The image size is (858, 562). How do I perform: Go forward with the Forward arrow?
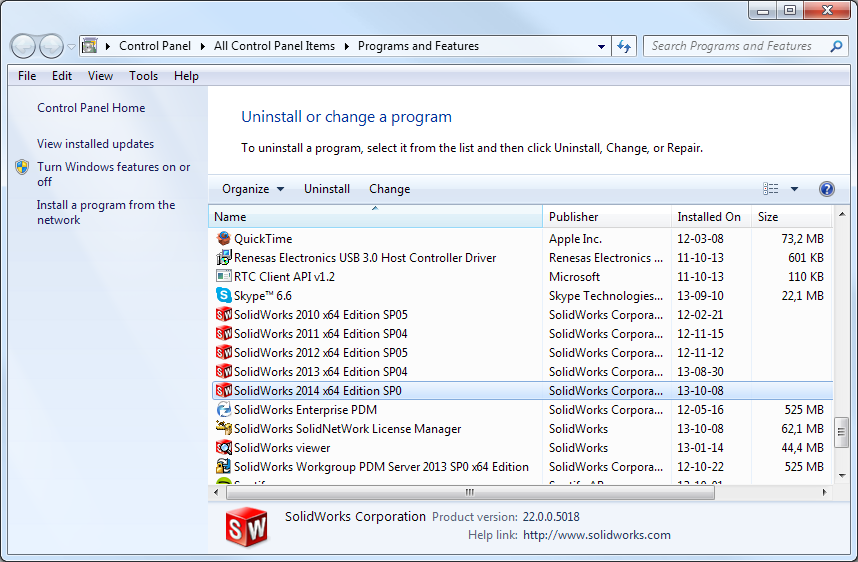[51, 47]
